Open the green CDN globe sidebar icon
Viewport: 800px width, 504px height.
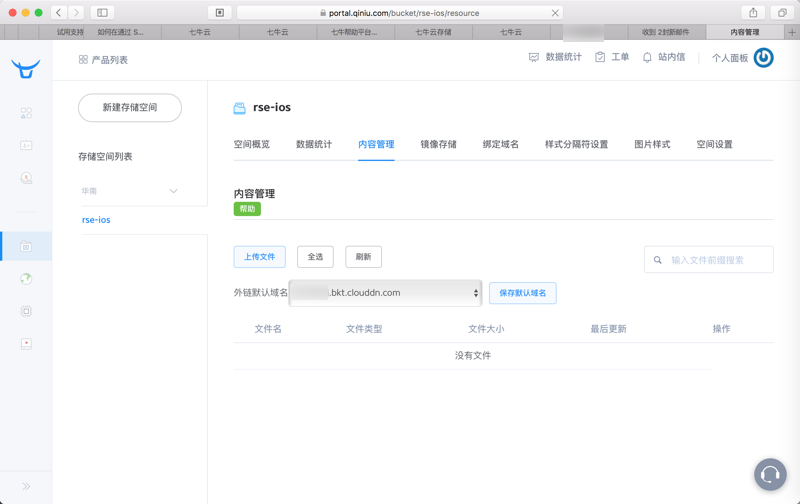tap(26, 279)
